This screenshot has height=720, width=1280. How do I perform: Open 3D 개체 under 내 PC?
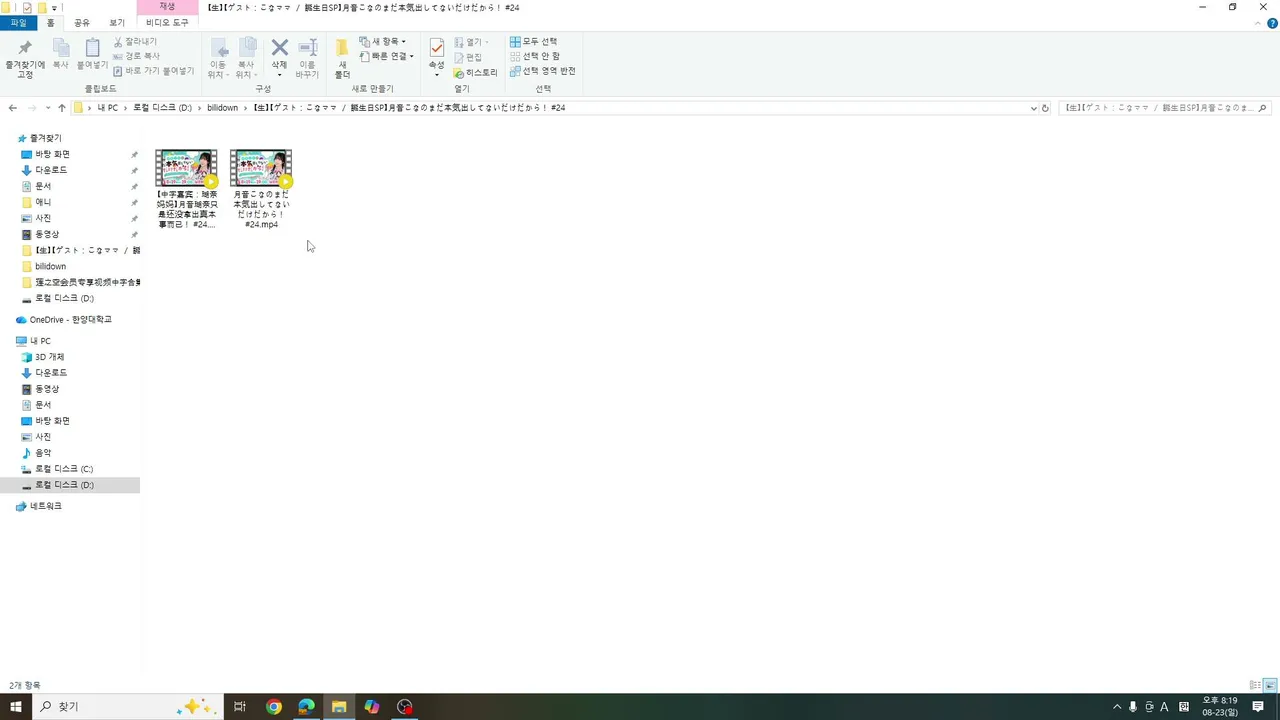[x=49, y=357]
